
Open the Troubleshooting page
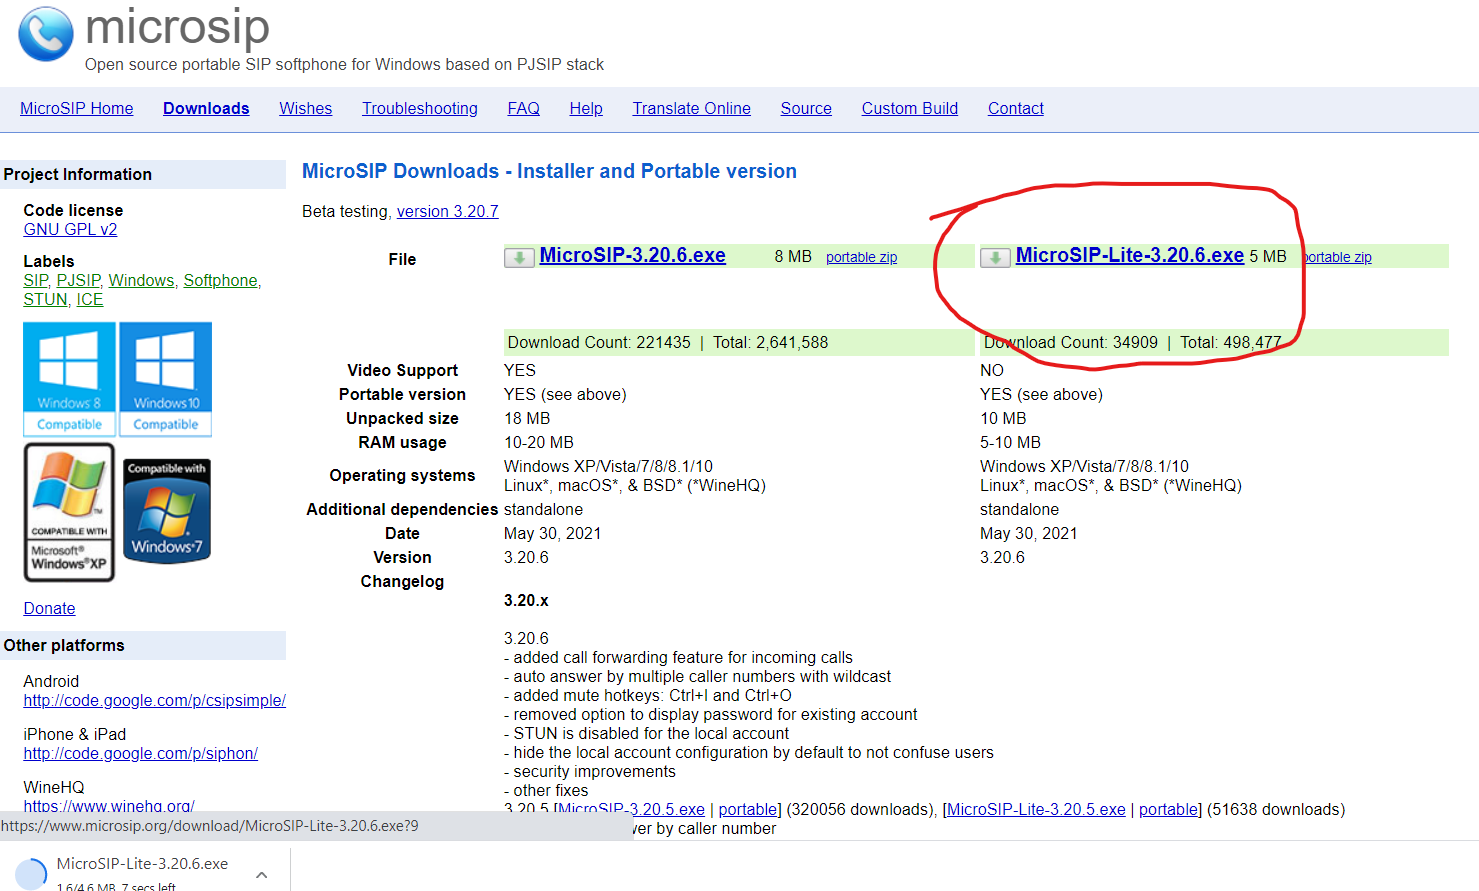click(x=420, y=108)
